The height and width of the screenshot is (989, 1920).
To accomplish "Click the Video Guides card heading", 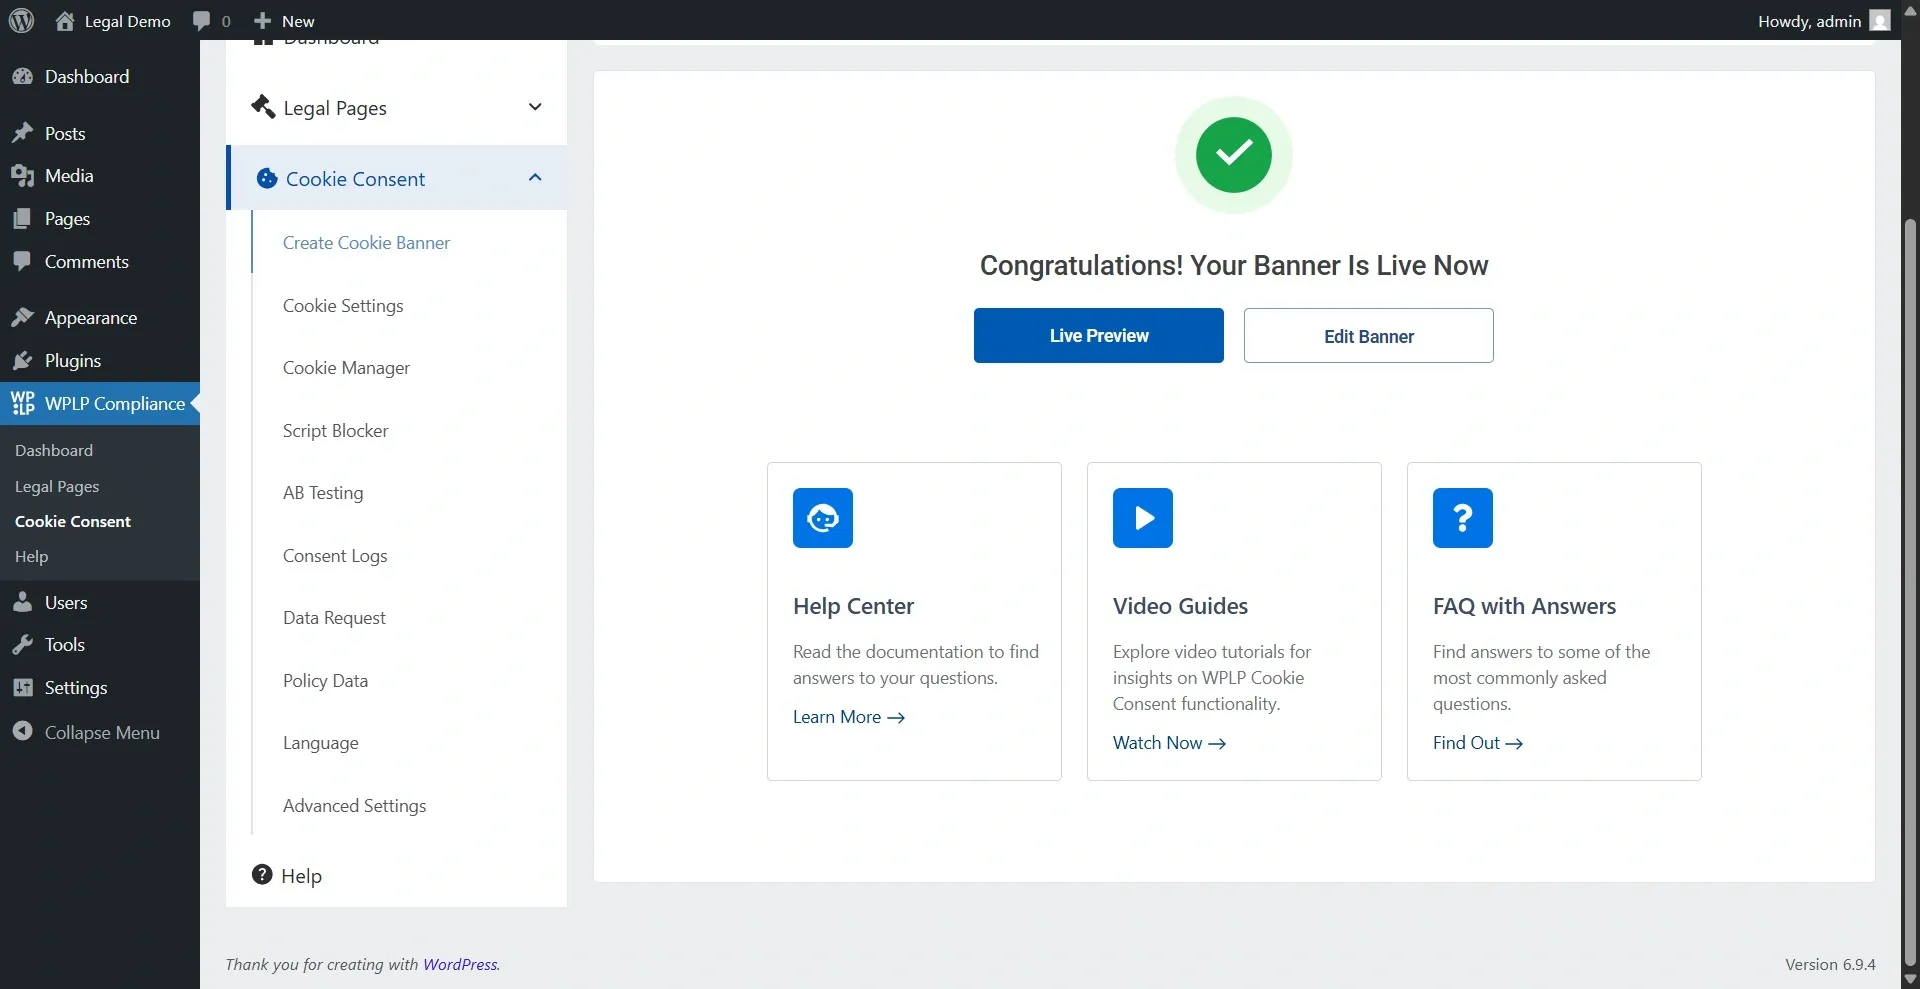I will pos(1180,606).
